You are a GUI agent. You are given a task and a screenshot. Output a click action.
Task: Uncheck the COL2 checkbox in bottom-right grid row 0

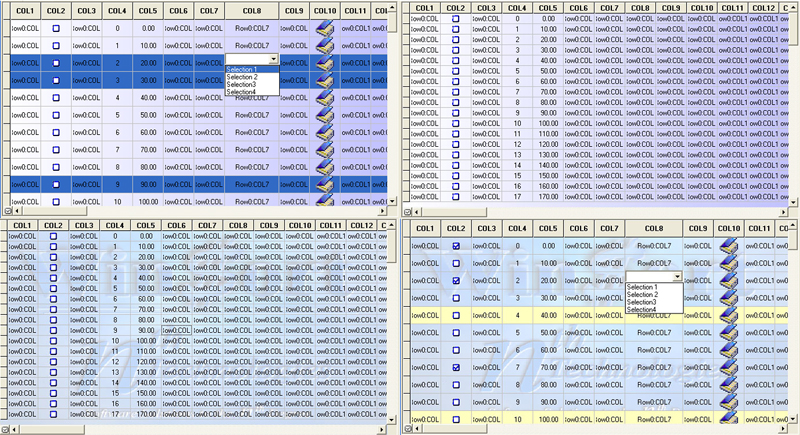[456, 245]
